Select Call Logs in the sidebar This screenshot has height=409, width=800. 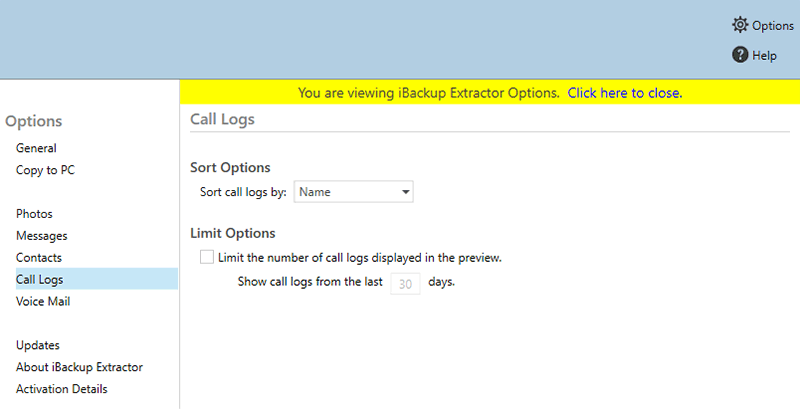tap(97, 279)
